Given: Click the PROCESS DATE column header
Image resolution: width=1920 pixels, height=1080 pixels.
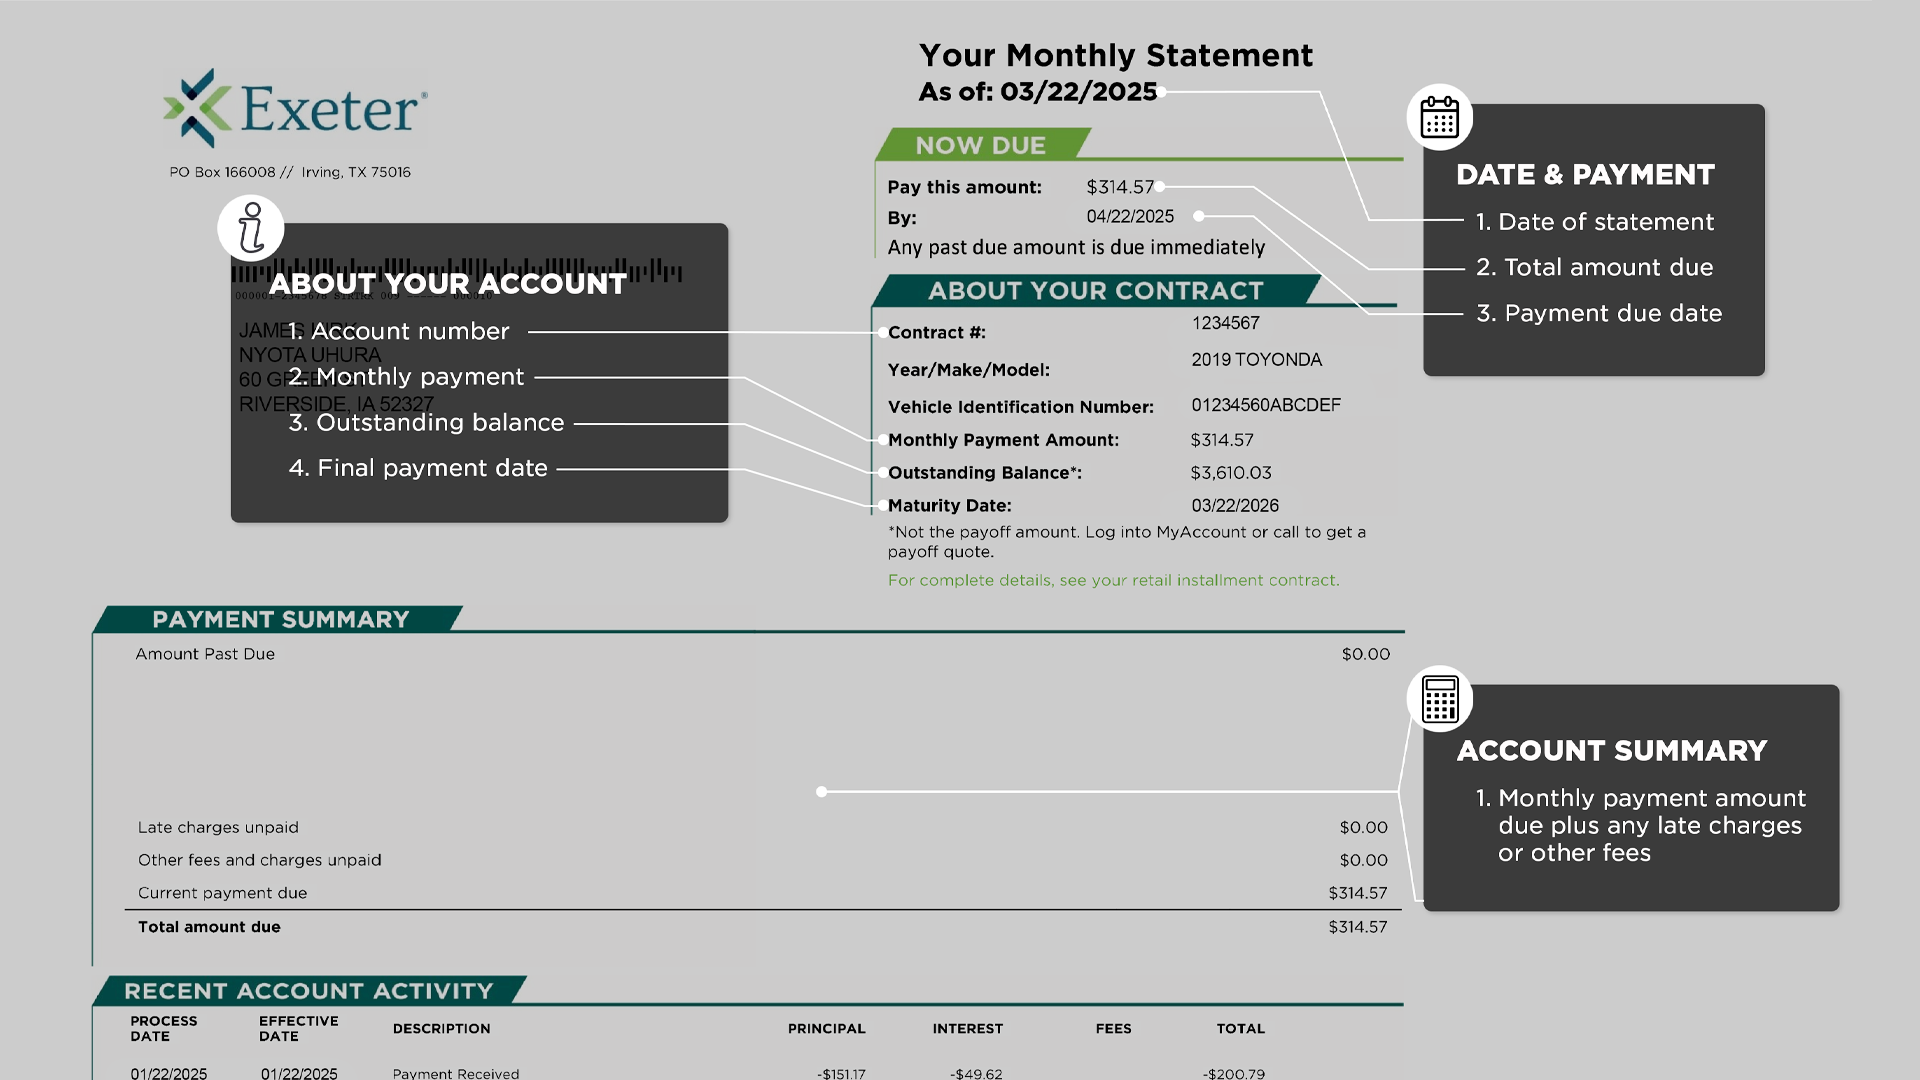Looking at the screenshot, I should point(164,1029).
